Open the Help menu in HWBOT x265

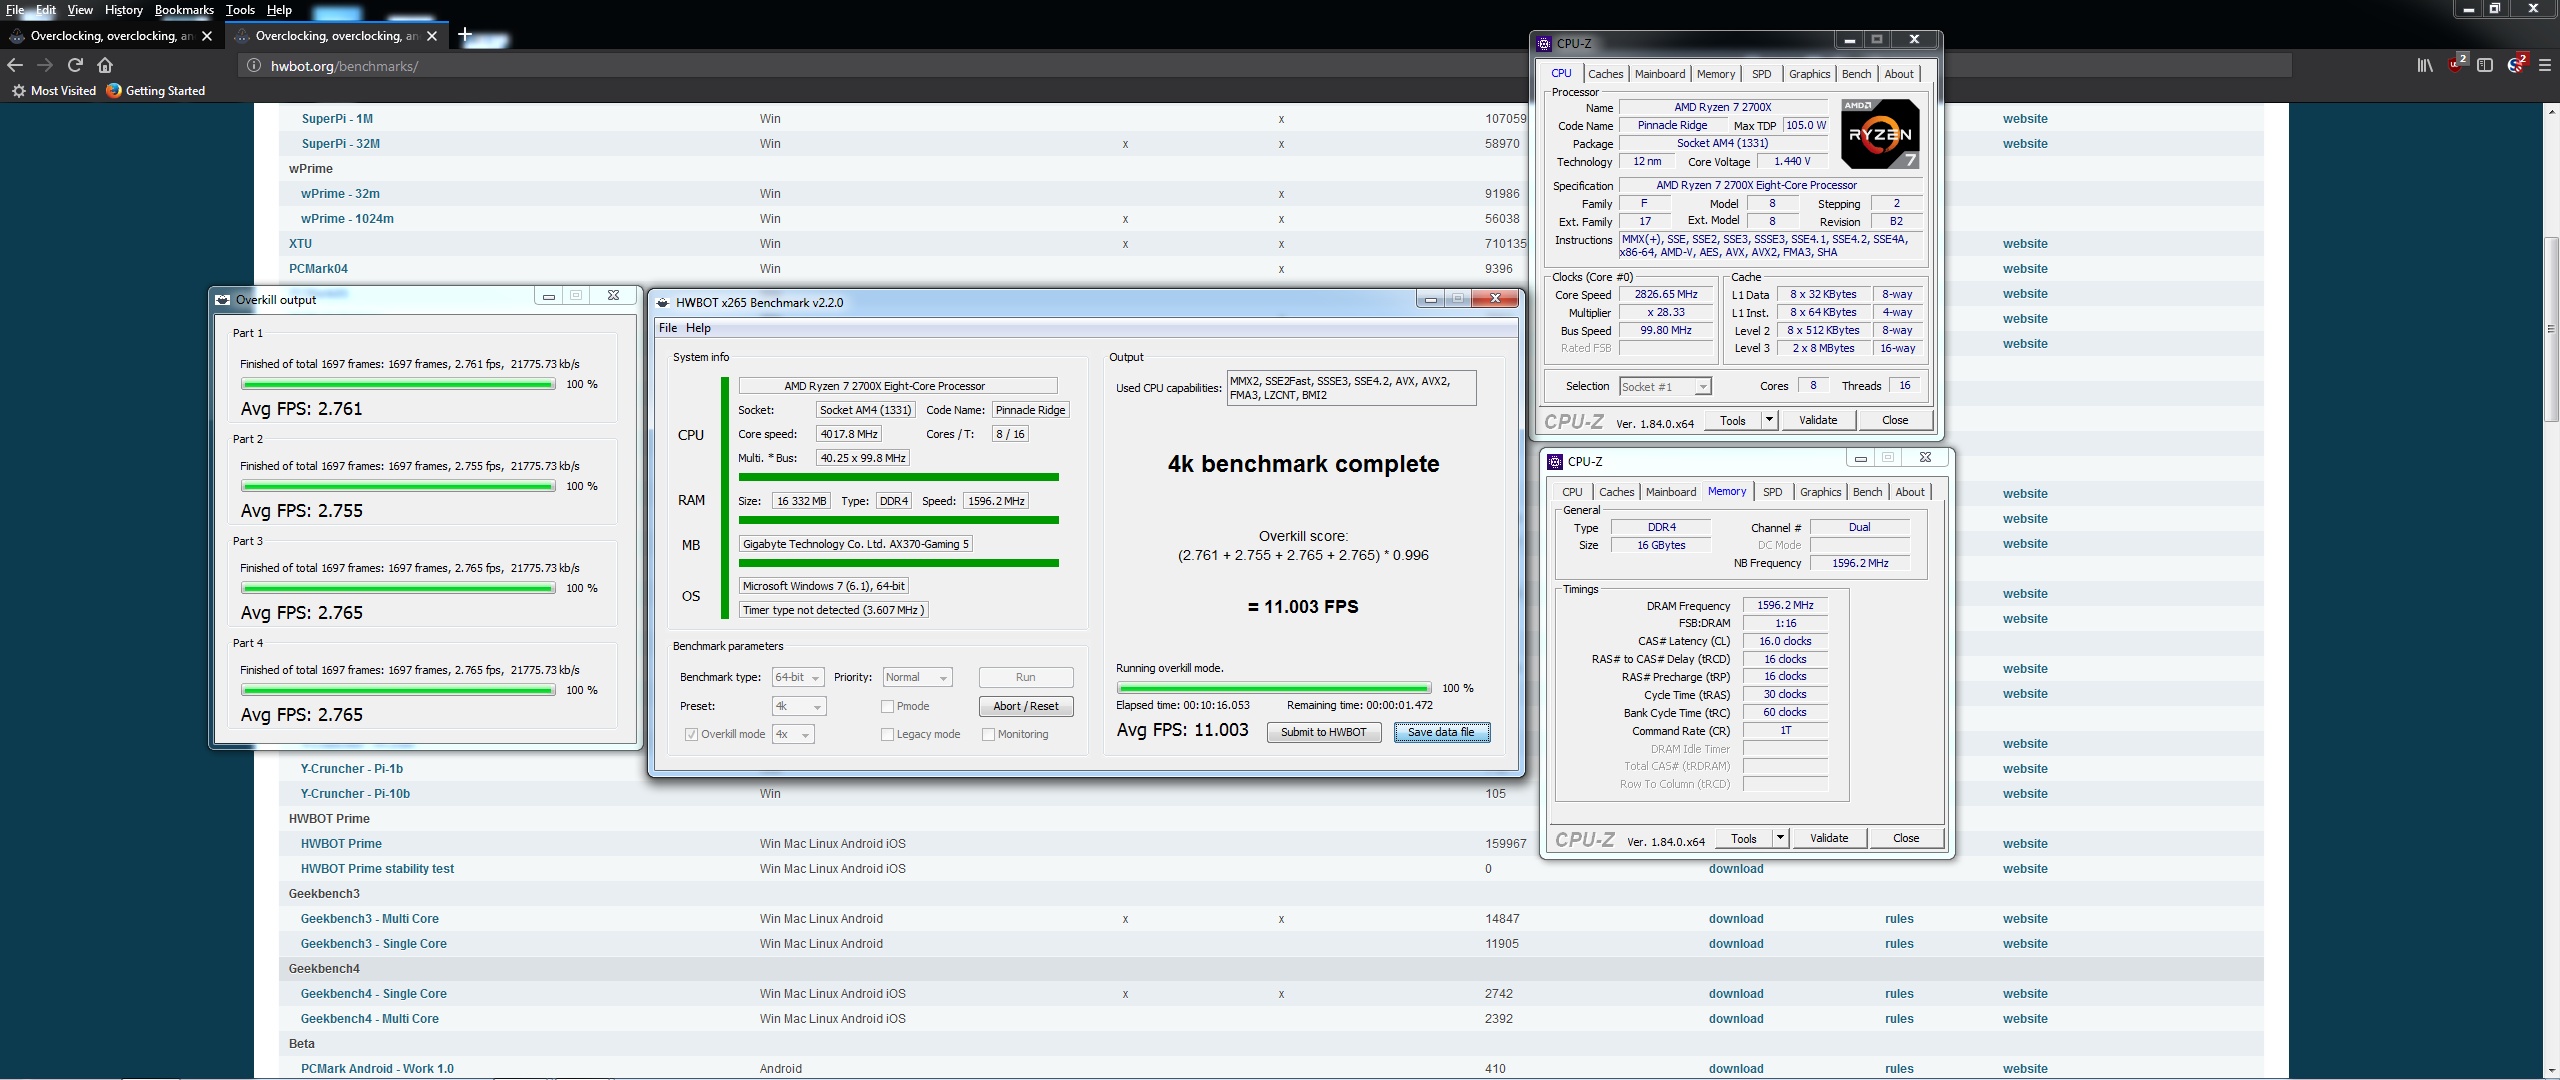[698, 328]
